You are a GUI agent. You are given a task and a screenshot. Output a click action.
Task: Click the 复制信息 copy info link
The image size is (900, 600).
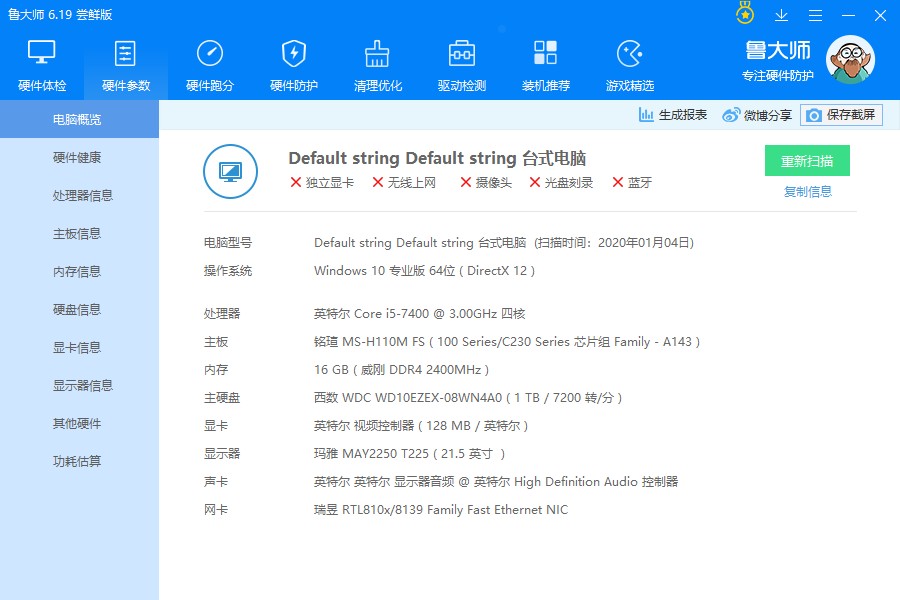click(x=808, y=192)
